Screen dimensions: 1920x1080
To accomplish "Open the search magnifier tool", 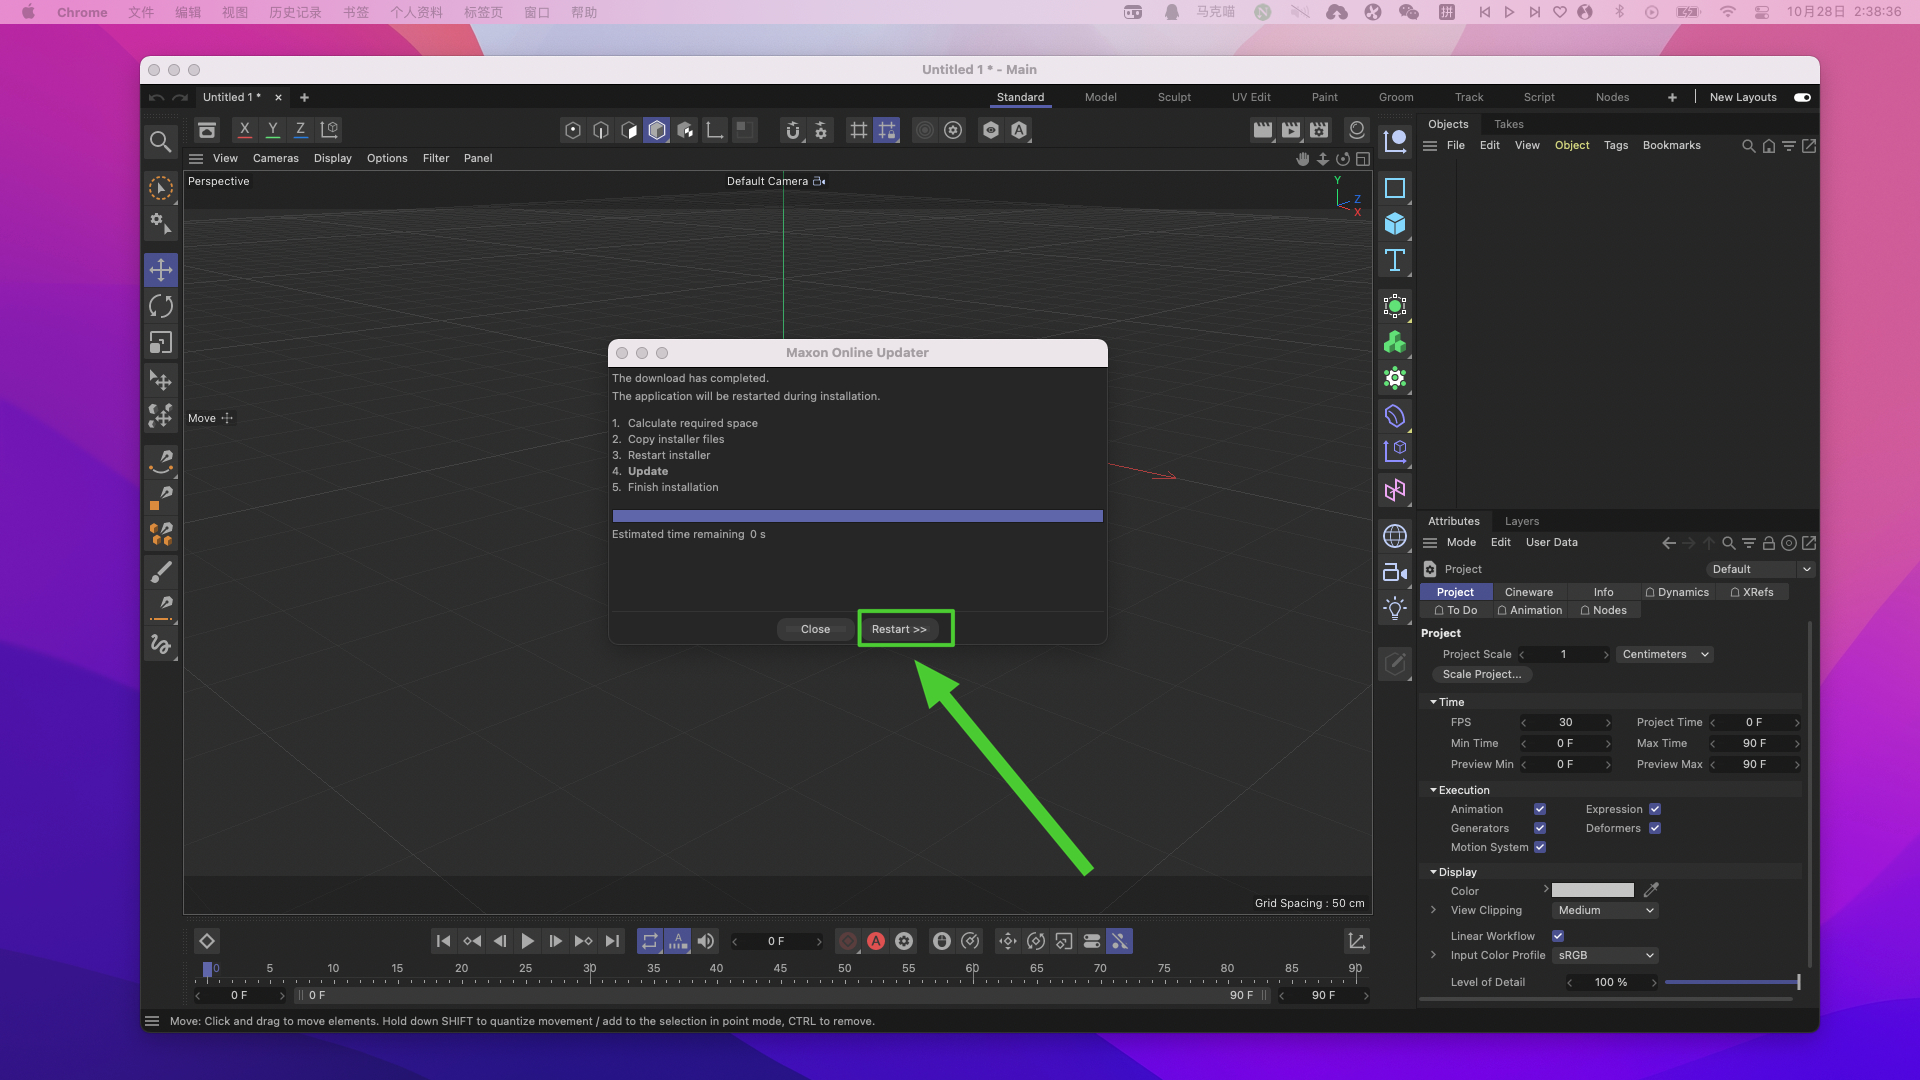I will point(160,141).
